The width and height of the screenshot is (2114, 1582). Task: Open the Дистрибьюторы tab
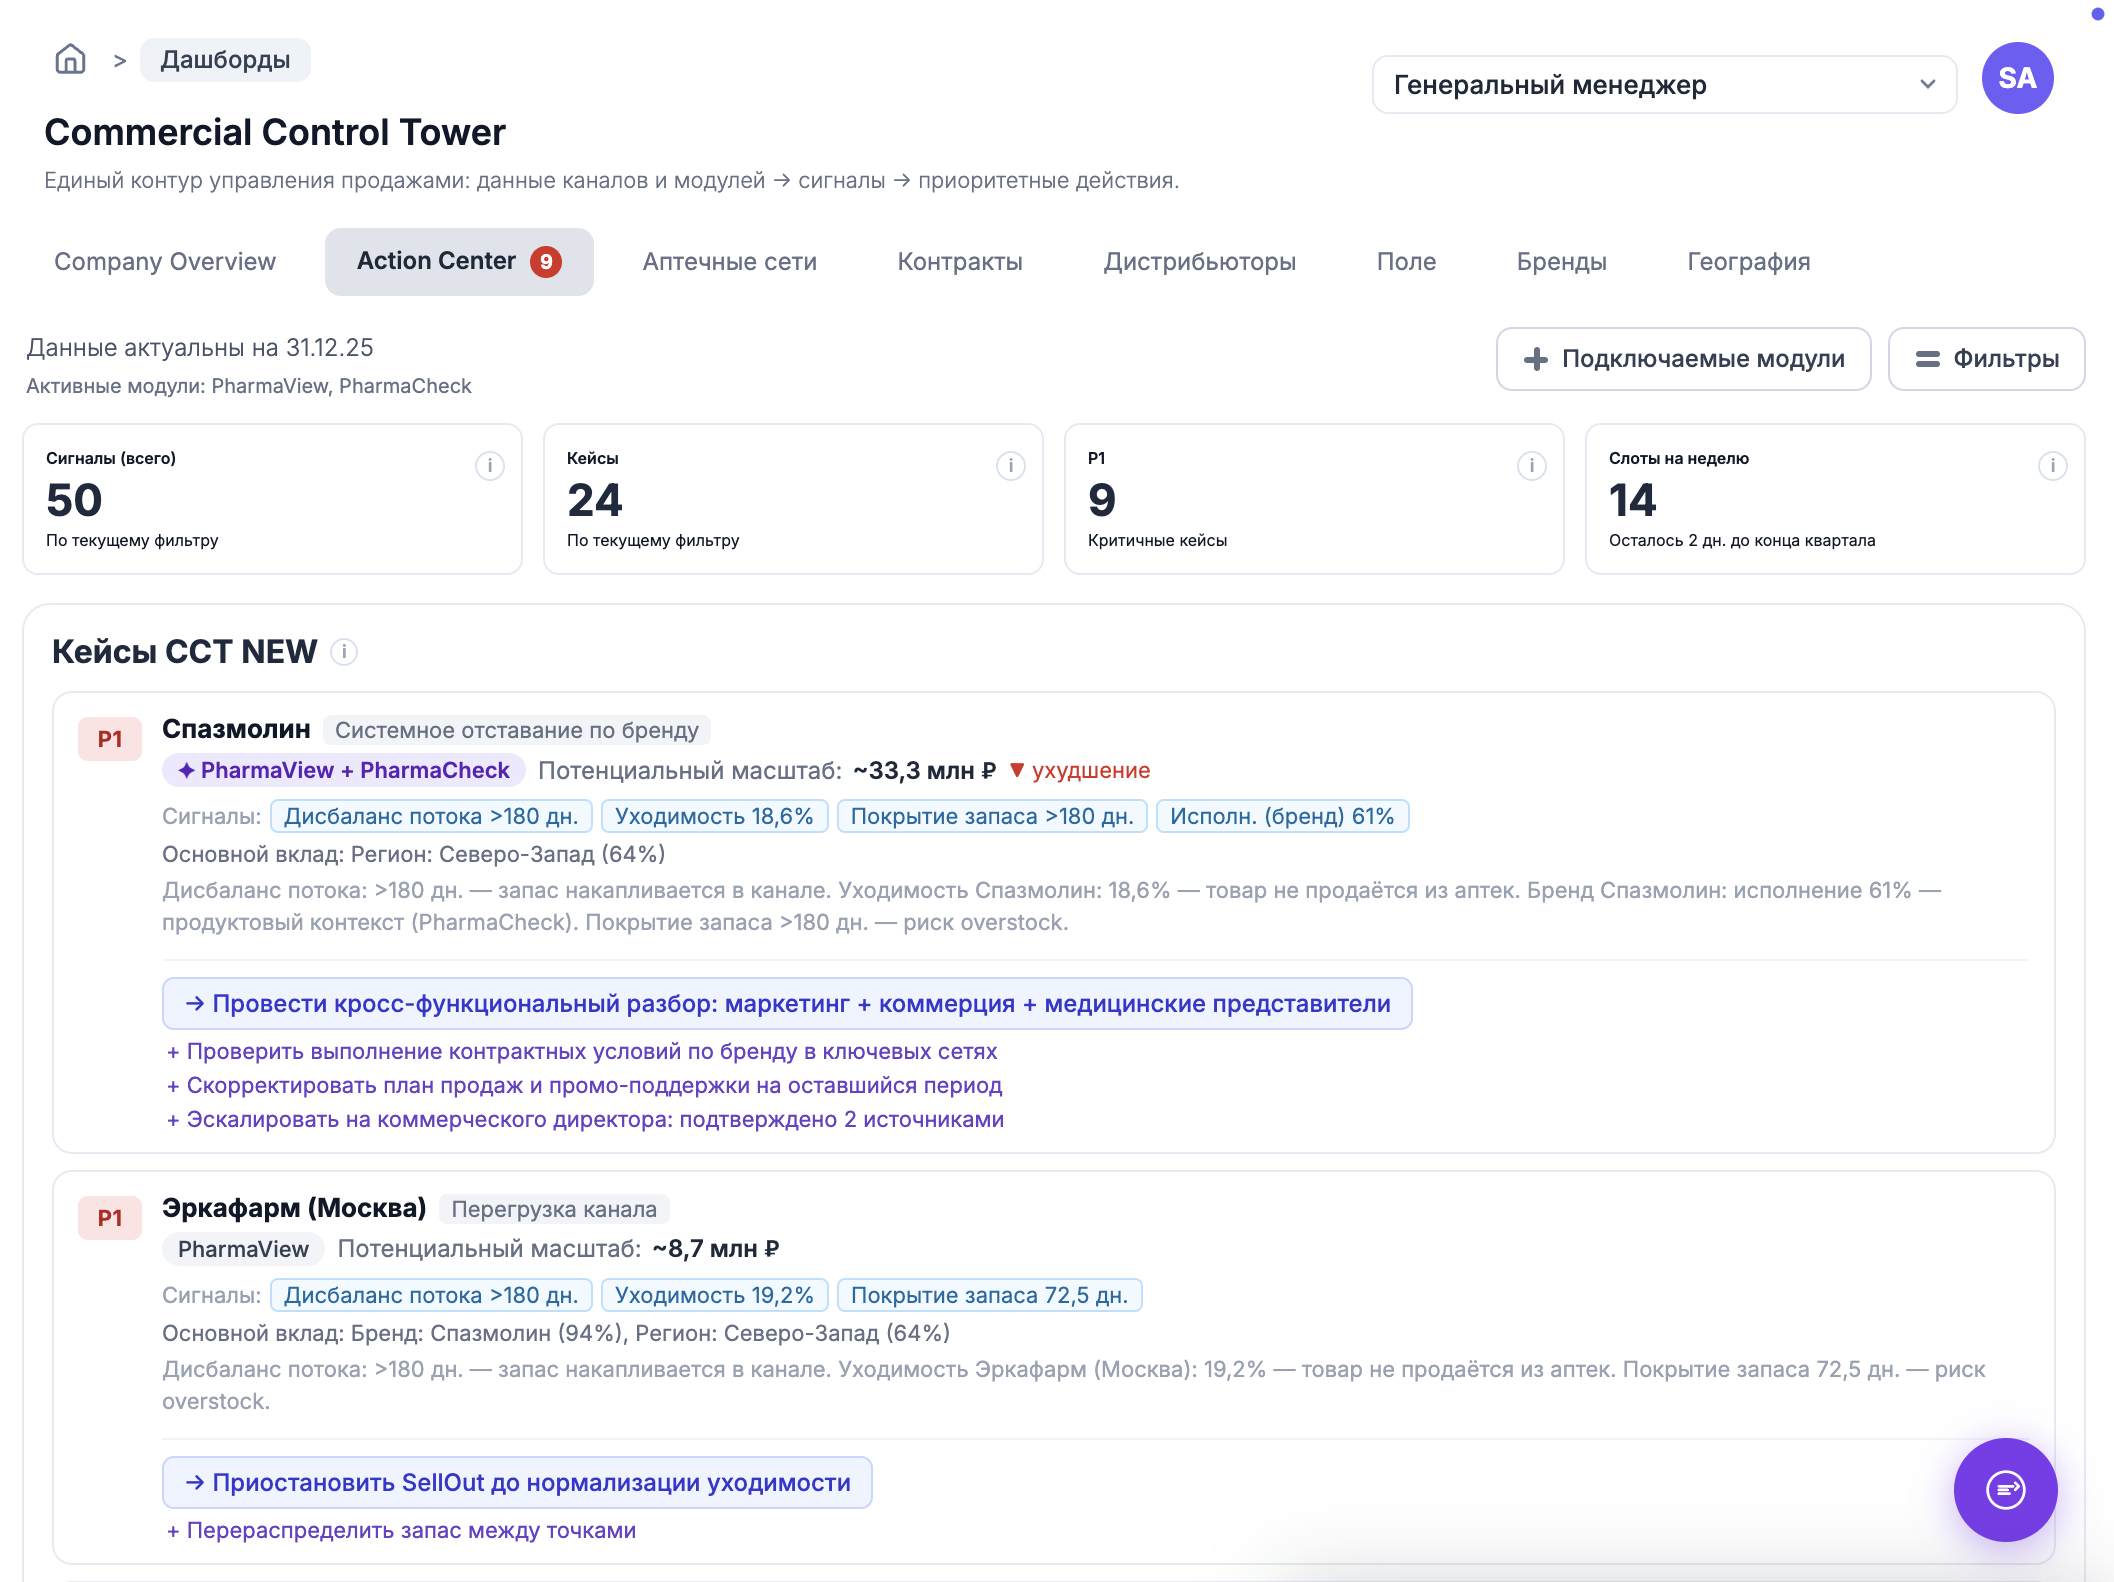pyautogui.click(x=1199, y=262)
